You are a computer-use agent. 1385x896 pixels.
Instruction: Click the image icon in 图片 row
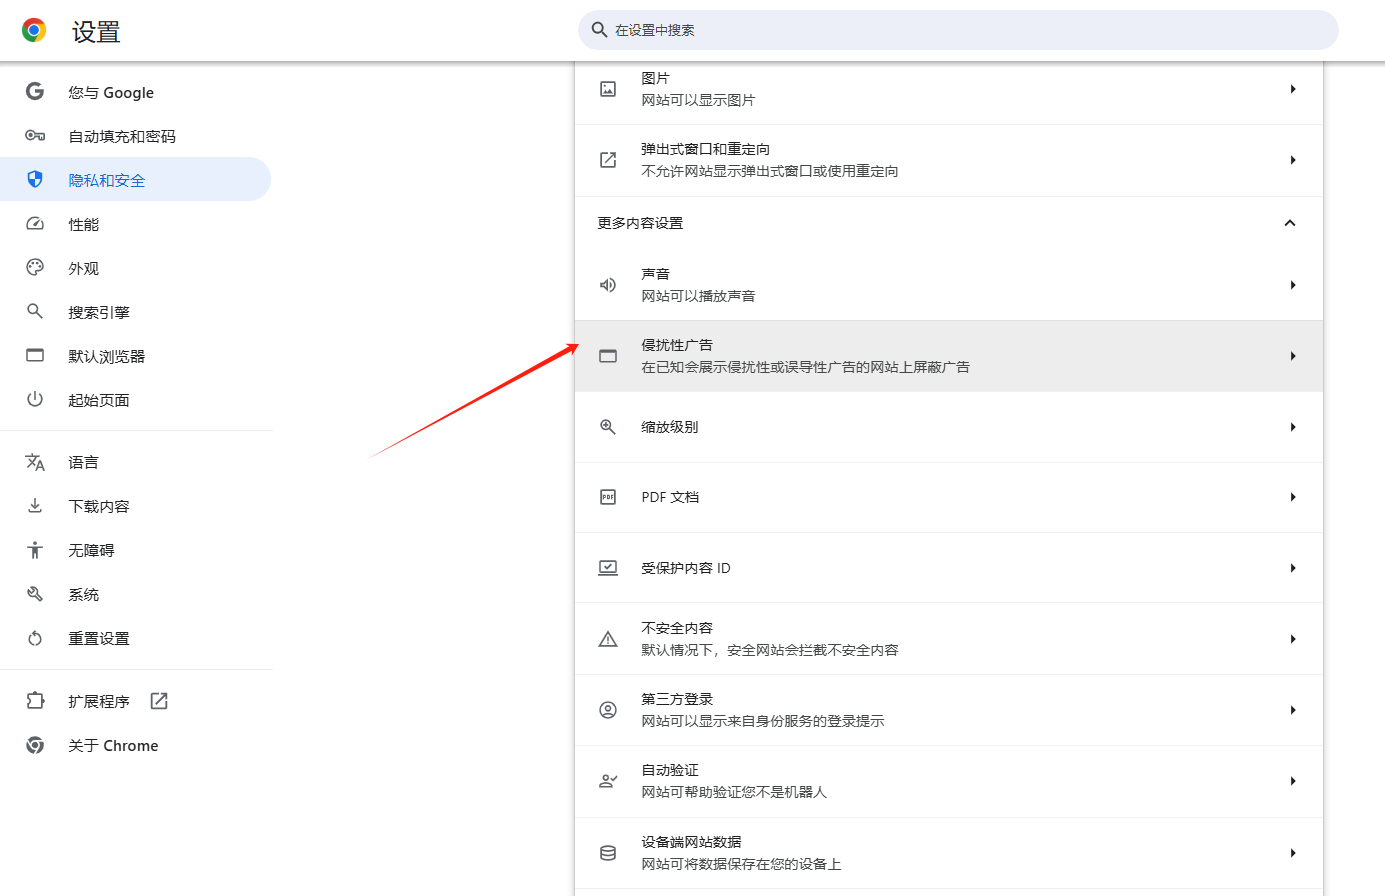(x=608, y=89)
